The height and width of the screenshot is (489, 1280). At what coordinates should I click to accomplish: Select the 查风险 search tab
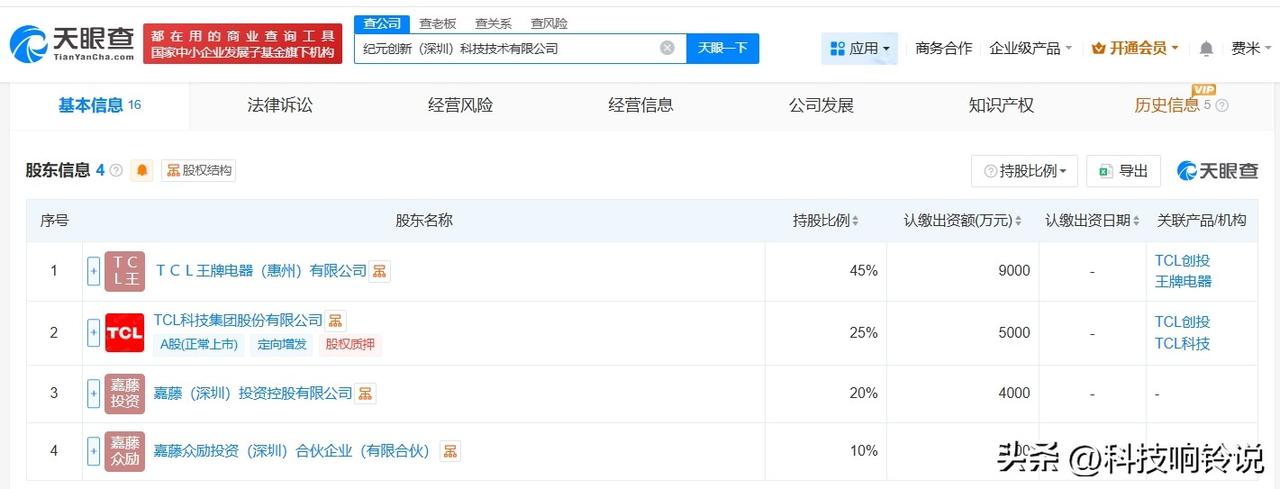(x=549, y=23)
